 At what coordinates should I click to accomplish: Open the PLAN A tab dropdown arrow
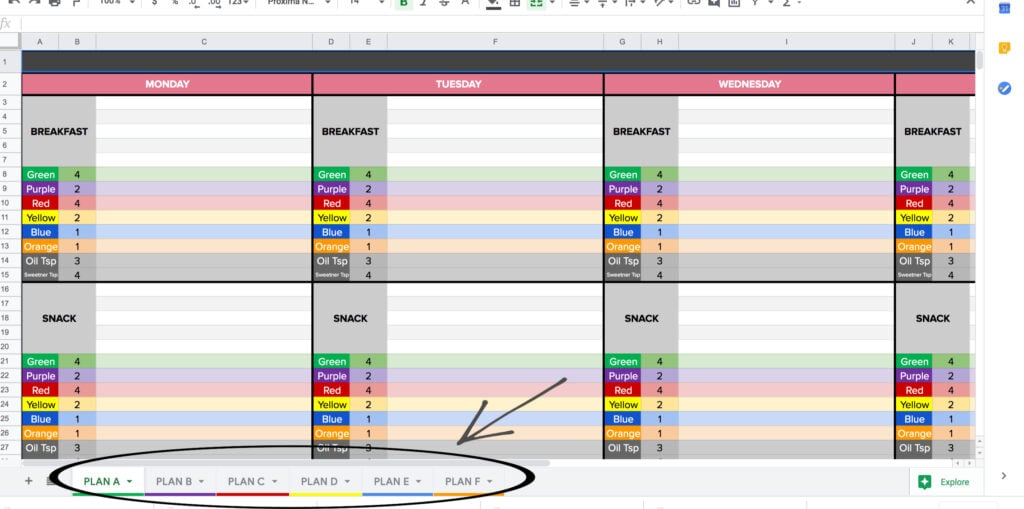(x=129, y=482)
